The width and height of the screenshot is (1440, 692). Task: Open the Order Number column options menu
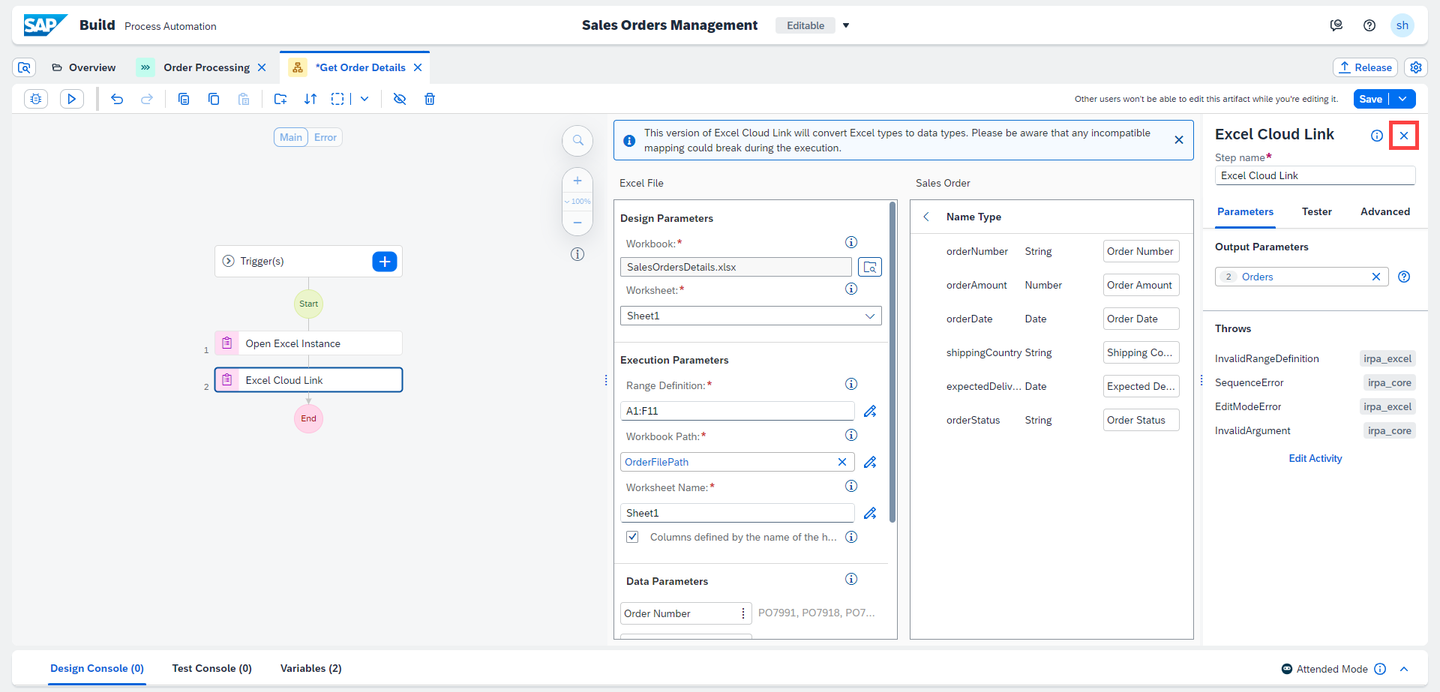(743, 614)
